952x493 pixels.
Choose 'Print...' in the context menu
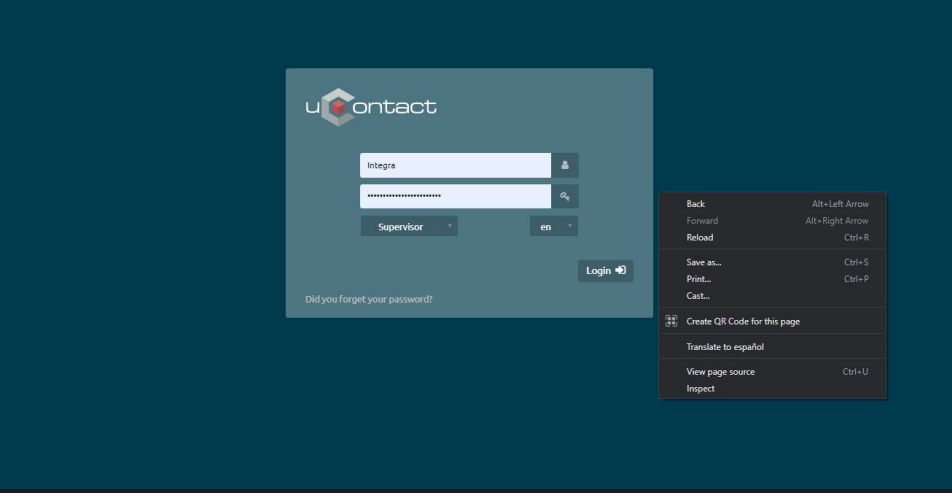pyautogui.click(x=772, y=279)
